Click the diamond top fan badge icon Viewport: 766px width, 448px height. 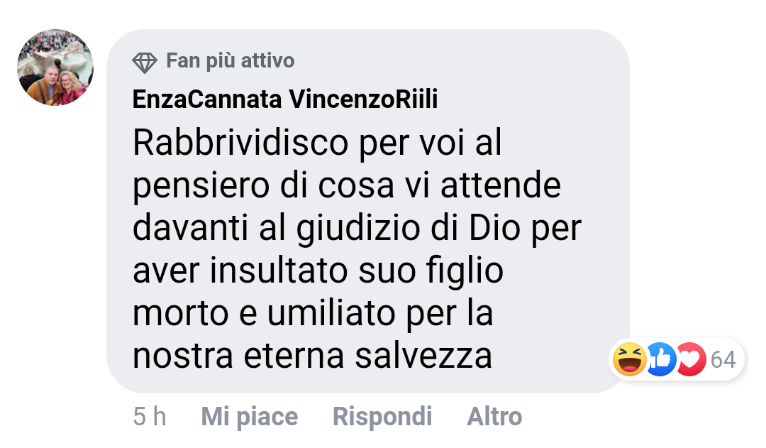pos(145,62)
